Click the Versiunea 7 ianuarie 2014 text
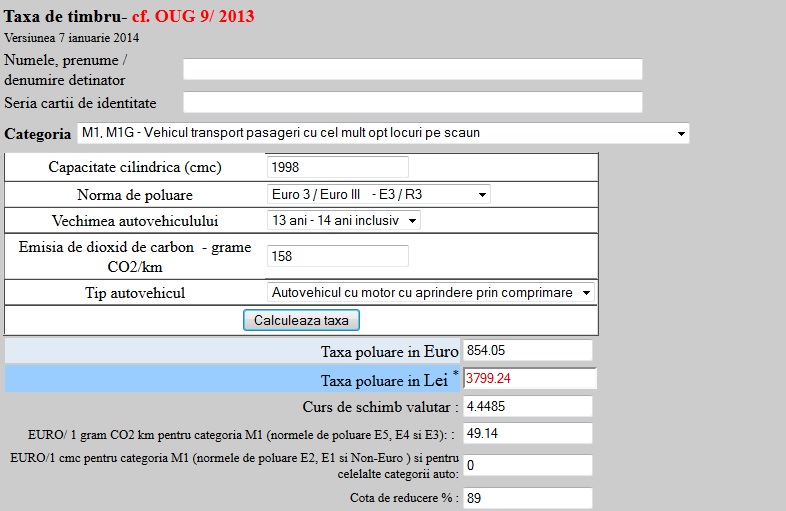786x511 pixels. tap(72, 37)
